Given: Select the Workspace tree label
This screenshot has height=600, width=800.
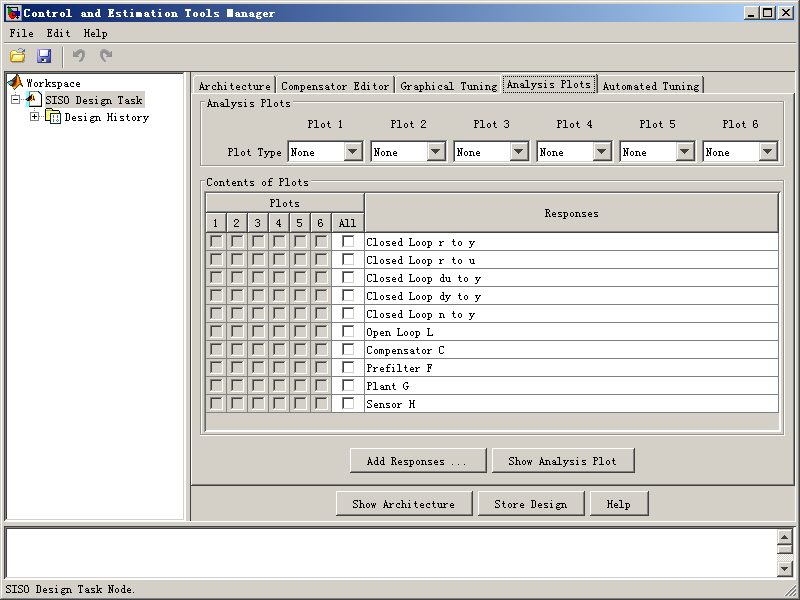Looking at the screenshot, I should (x=53, y=83).
